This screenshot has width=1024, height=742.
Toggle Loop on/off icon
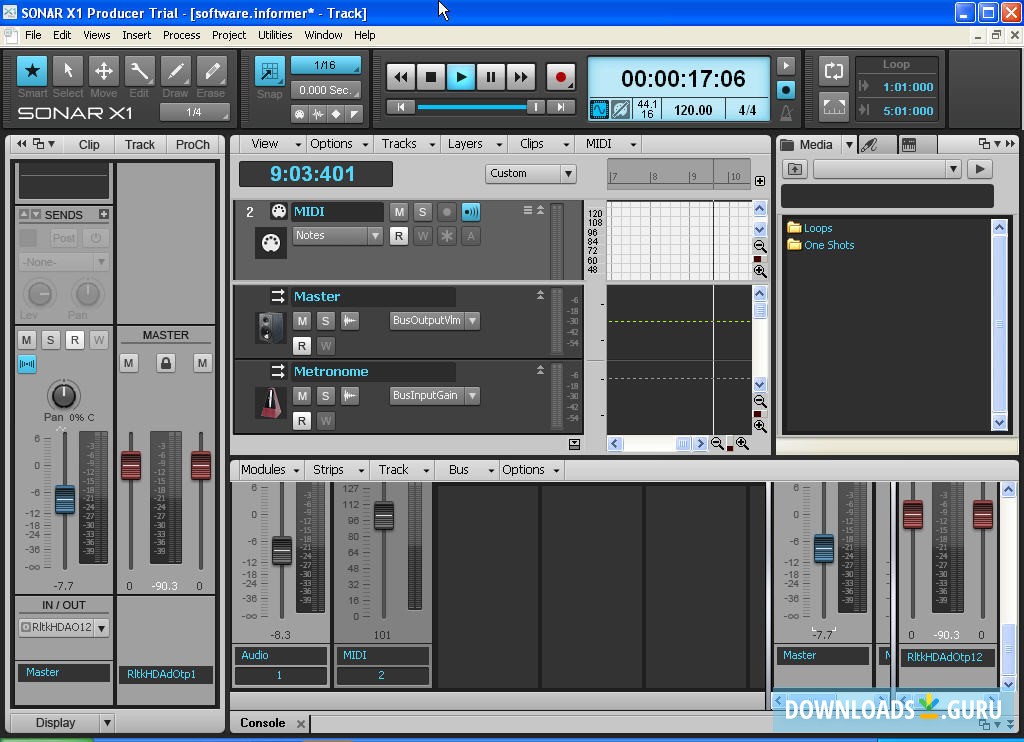click(x=834, y=71)
